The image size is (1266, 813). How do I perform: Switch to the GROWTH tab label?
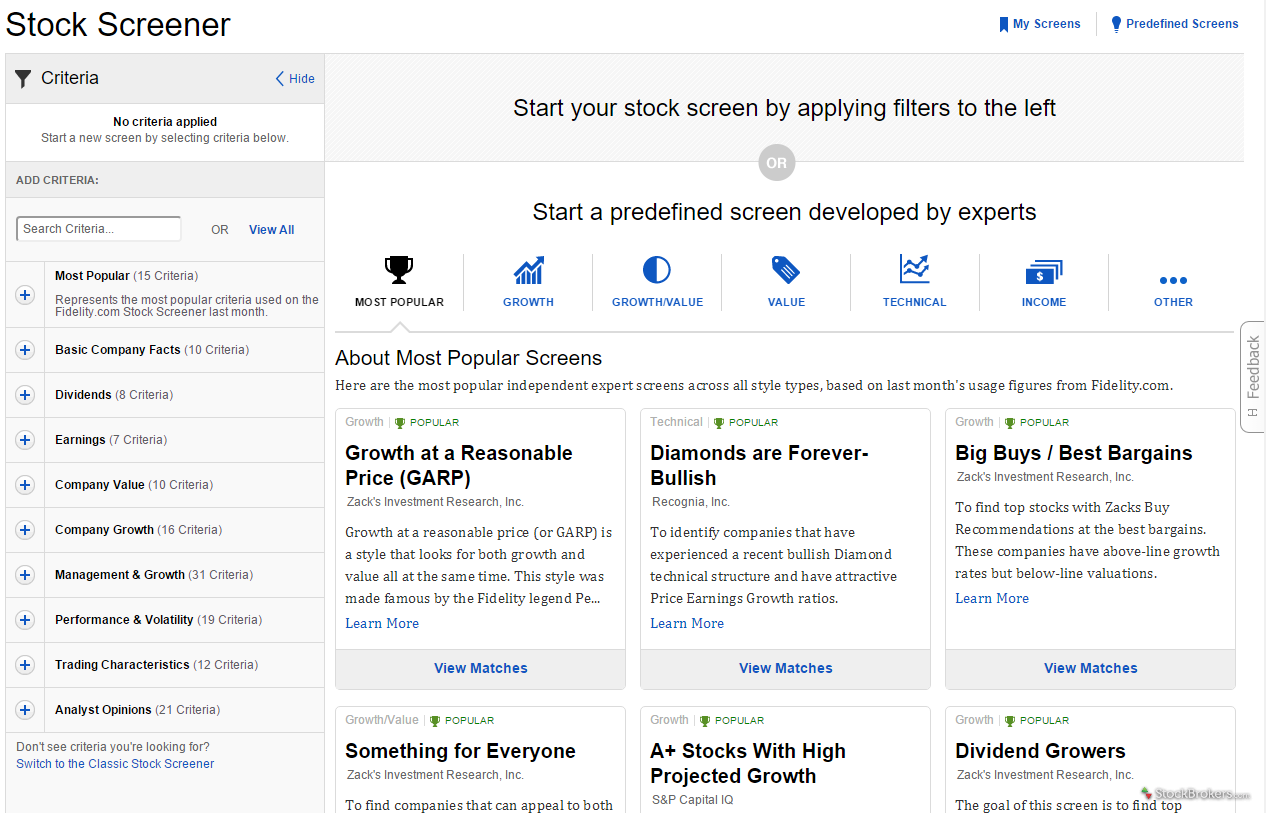(528, 302)
